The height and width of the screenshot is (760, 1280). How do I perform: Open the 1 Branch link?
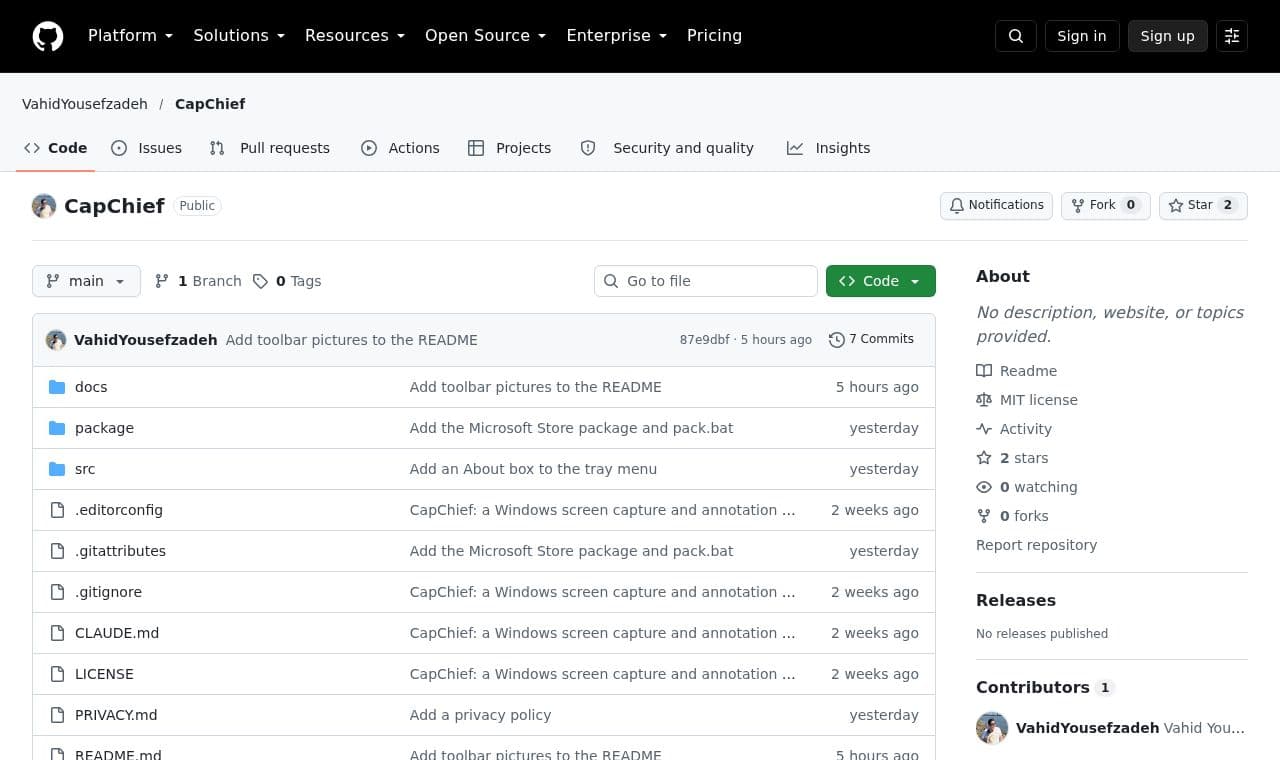[198, 281]
